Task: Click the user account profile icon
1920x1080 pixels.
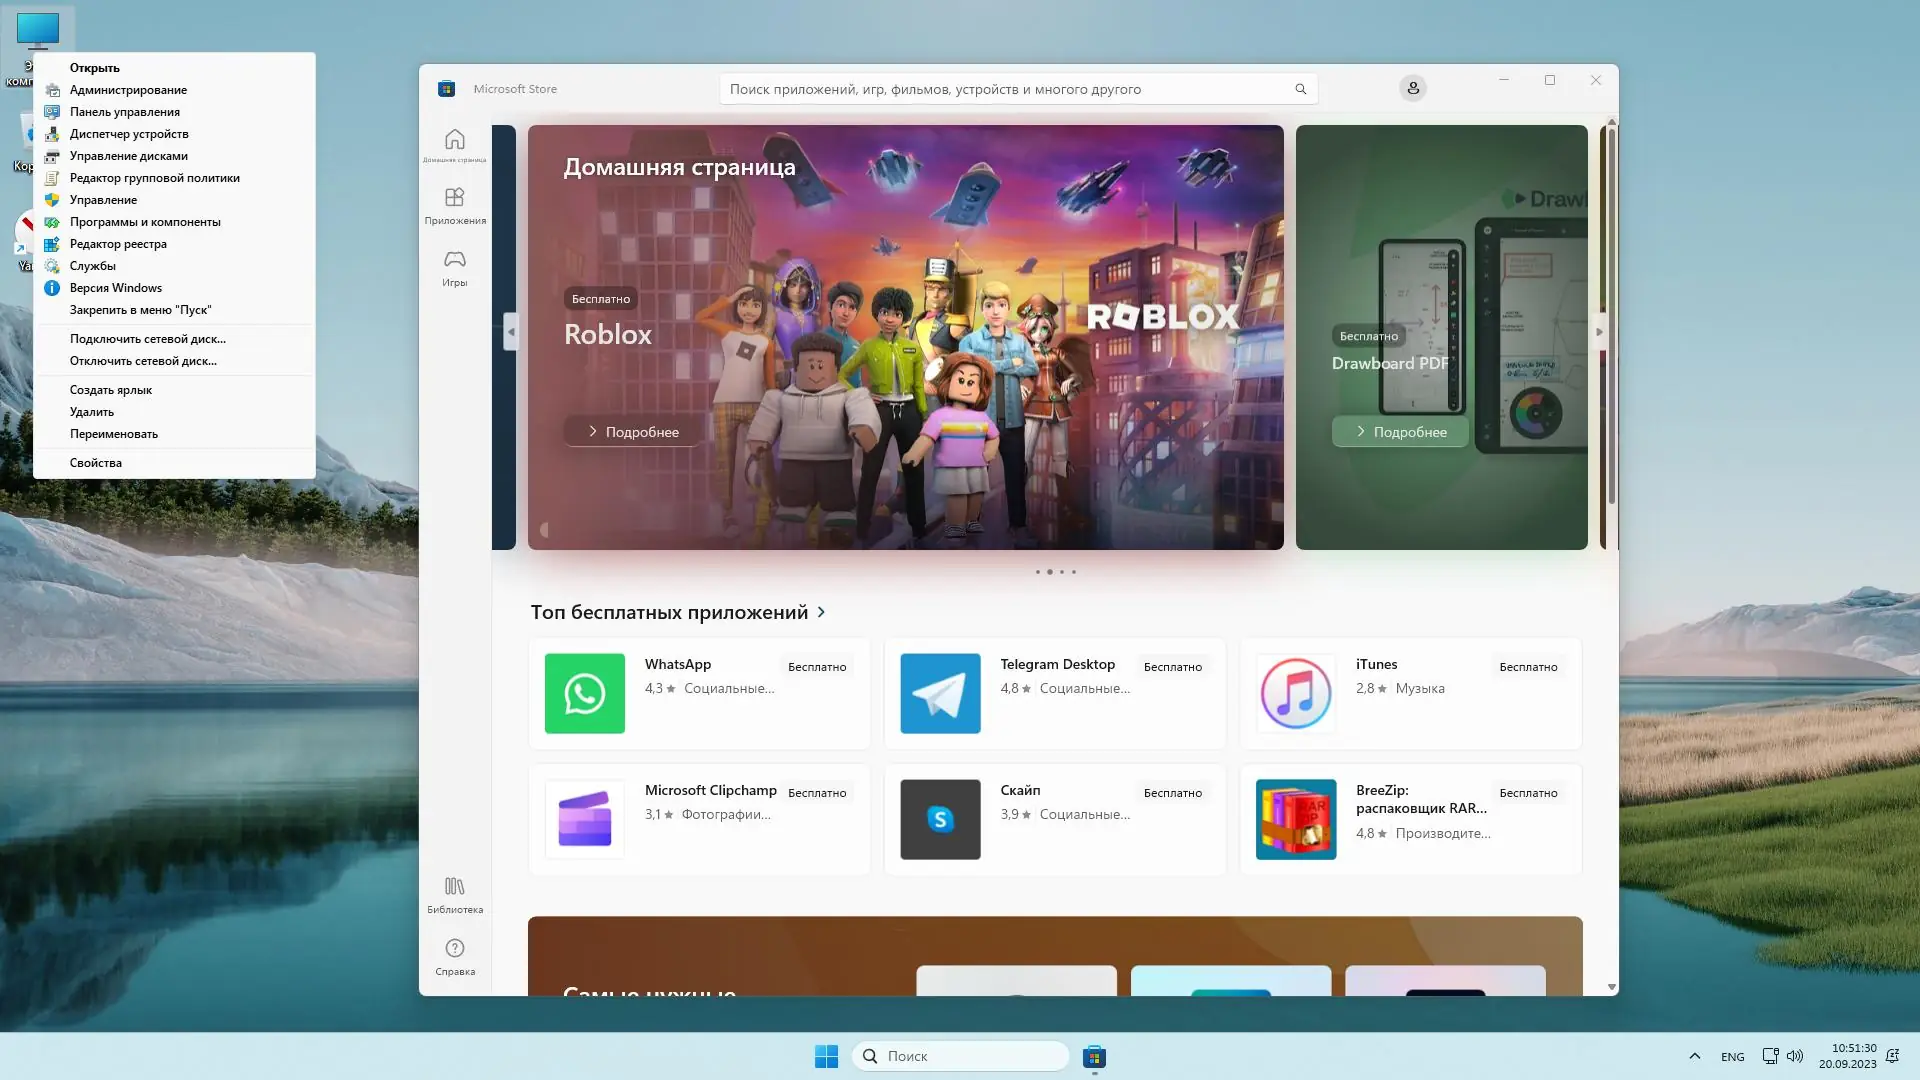Action: tap(1412, 88)
